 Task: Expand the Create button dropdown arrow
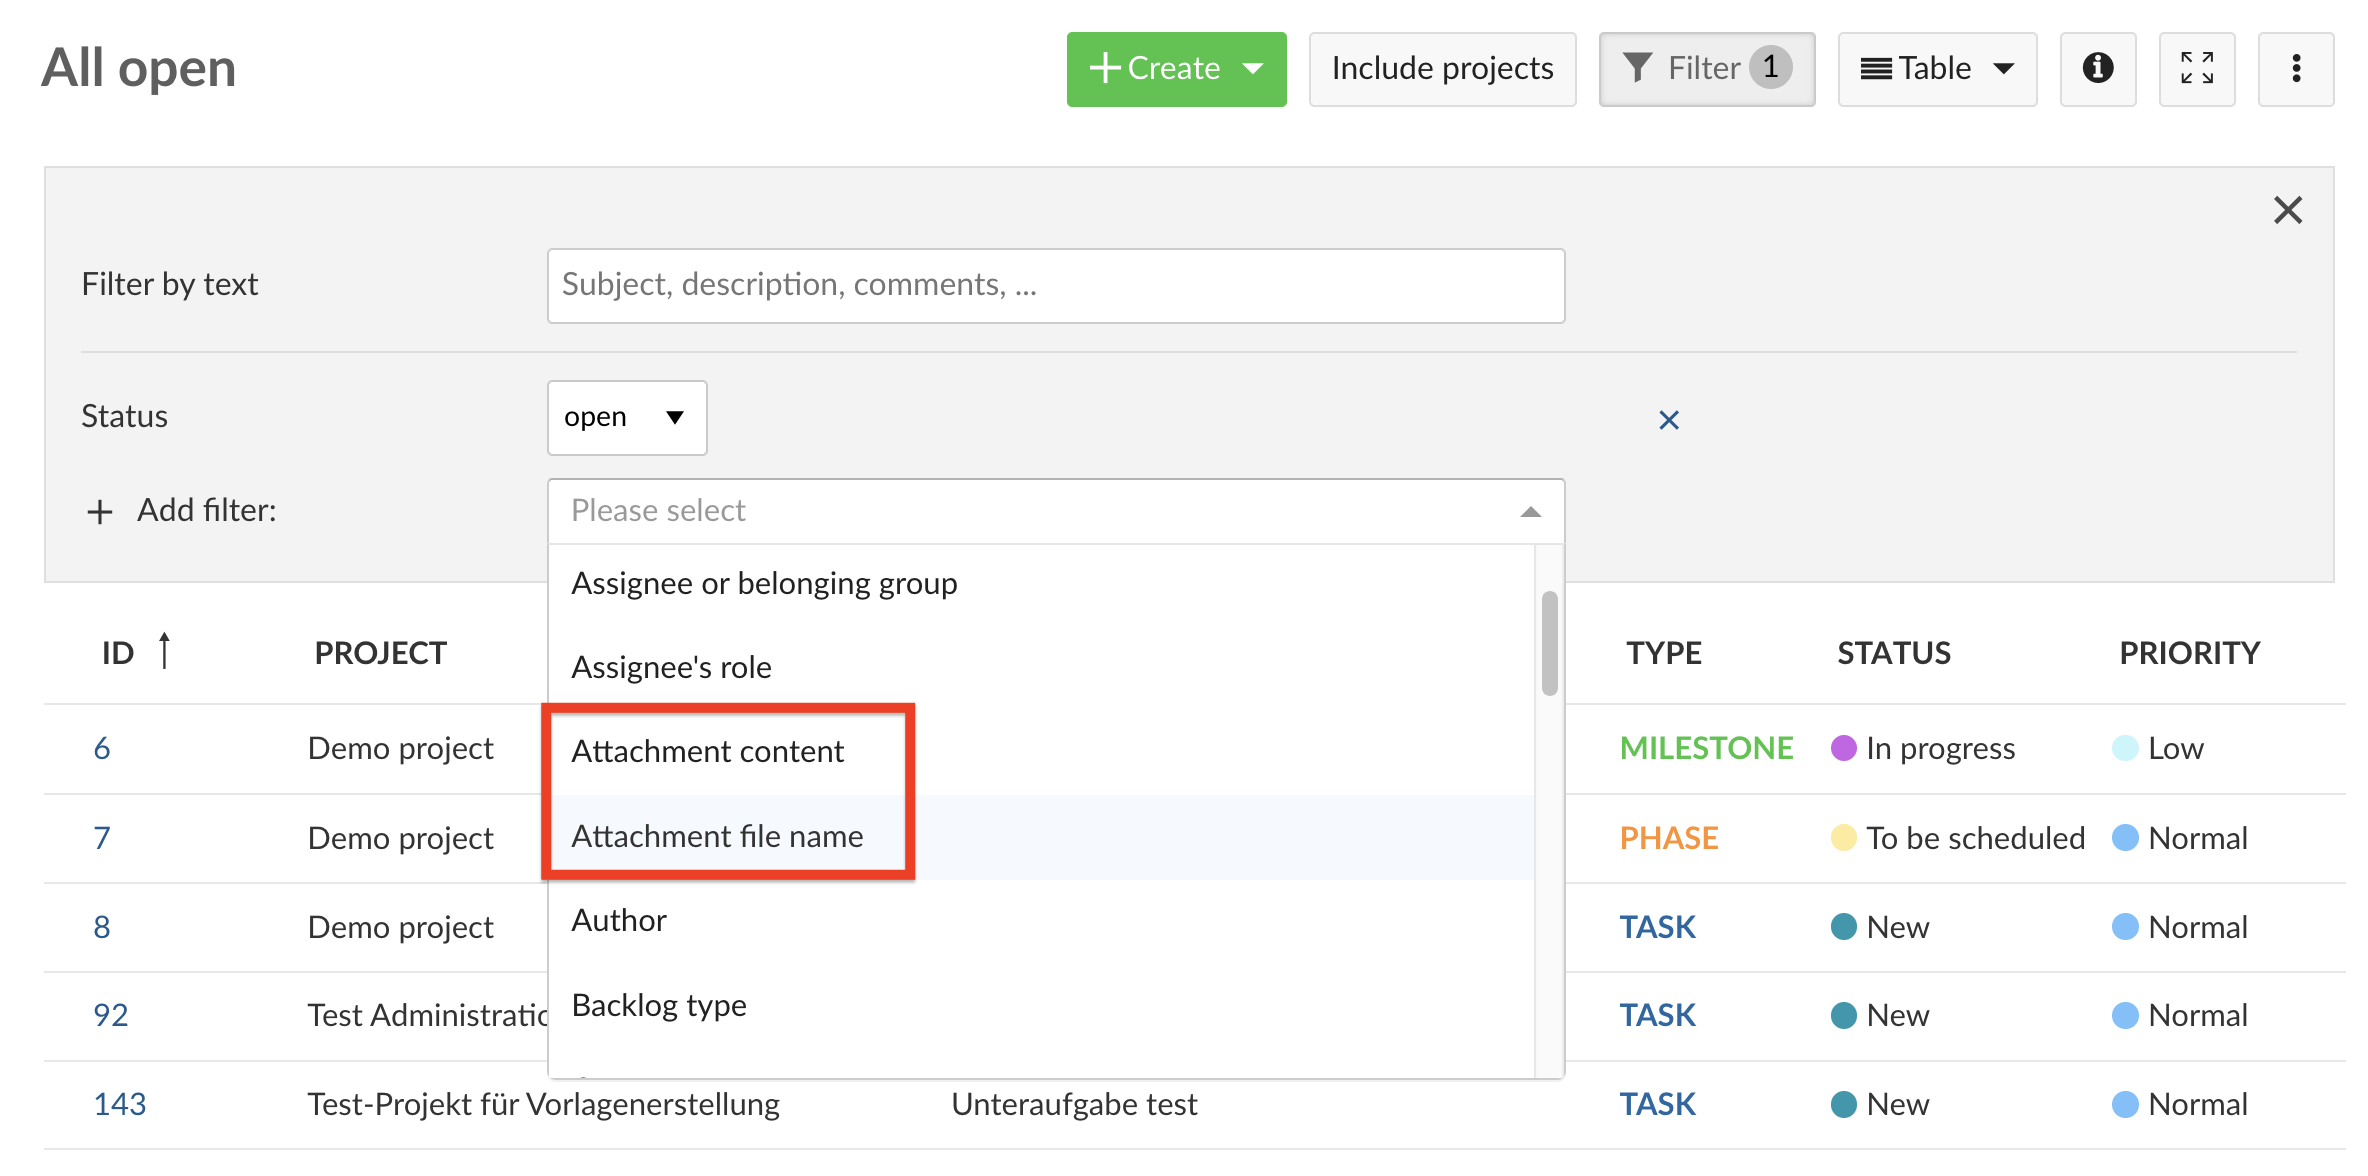tap(1253, 68)
